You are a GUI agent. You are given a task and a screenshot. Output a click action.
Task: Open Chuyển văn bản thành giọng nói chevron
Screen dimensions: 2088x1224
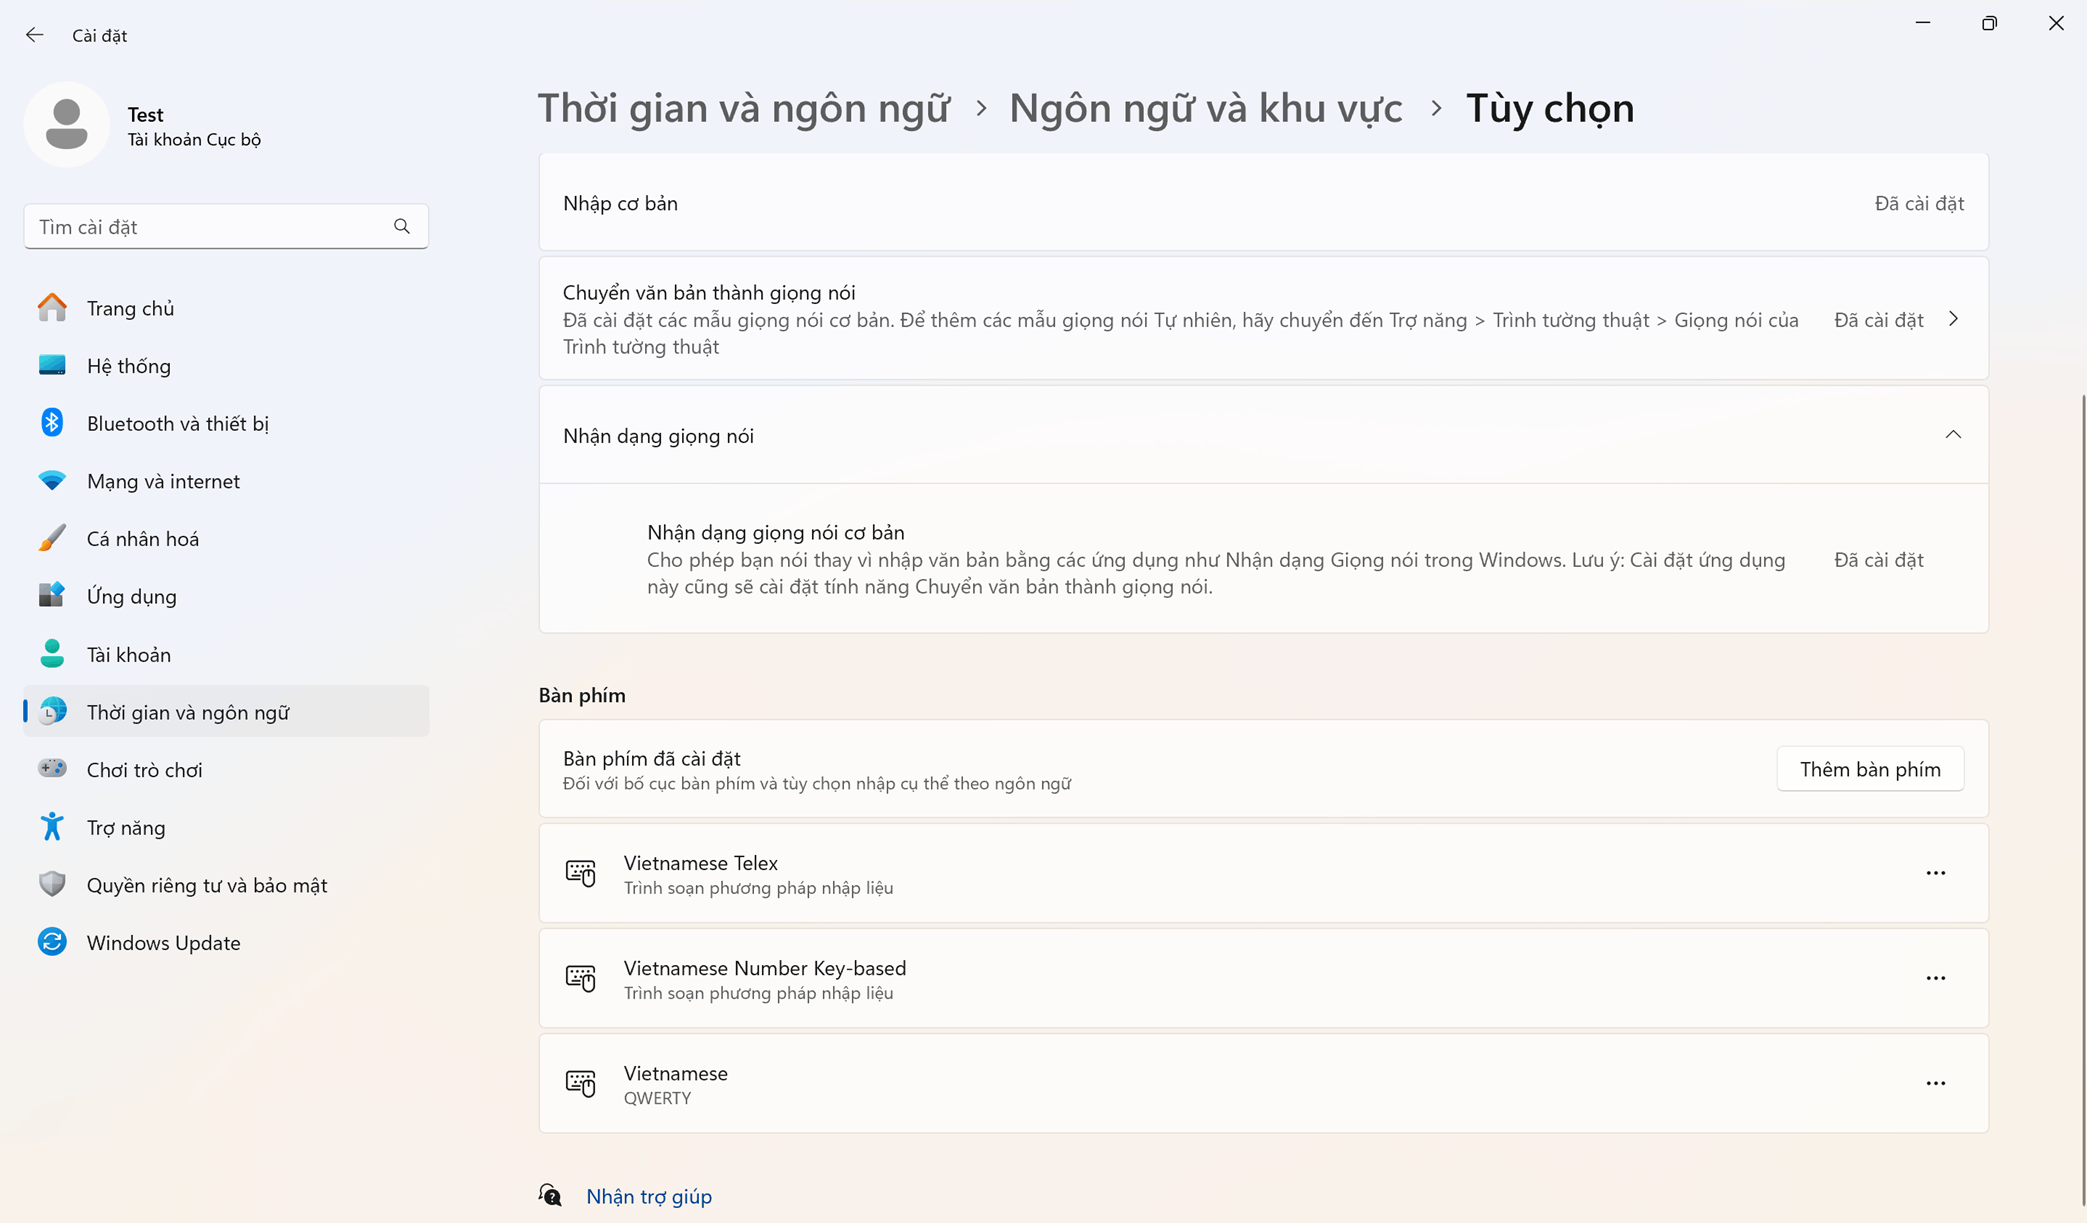(x=1952, y=320)
